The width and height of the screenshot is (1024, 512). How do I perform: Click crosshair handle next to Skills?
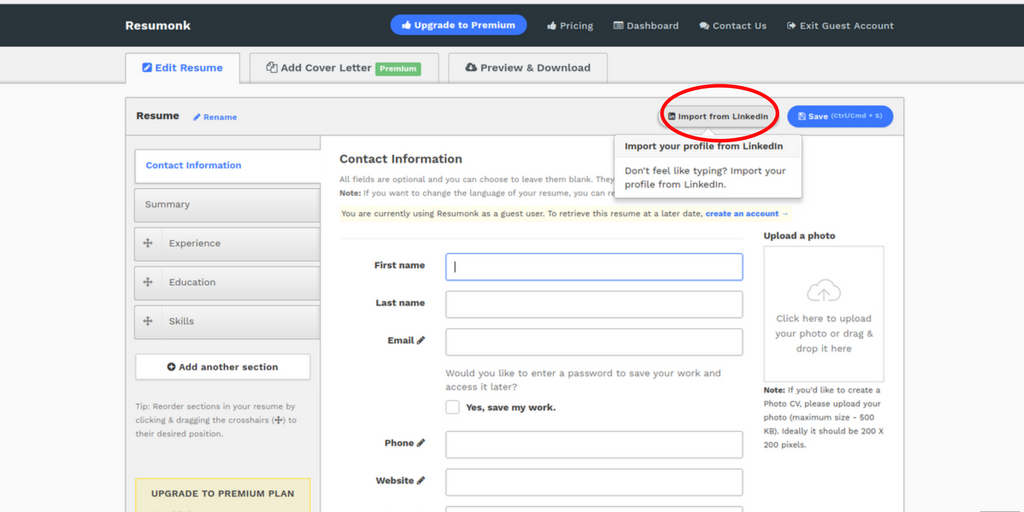tap(148, 321)
